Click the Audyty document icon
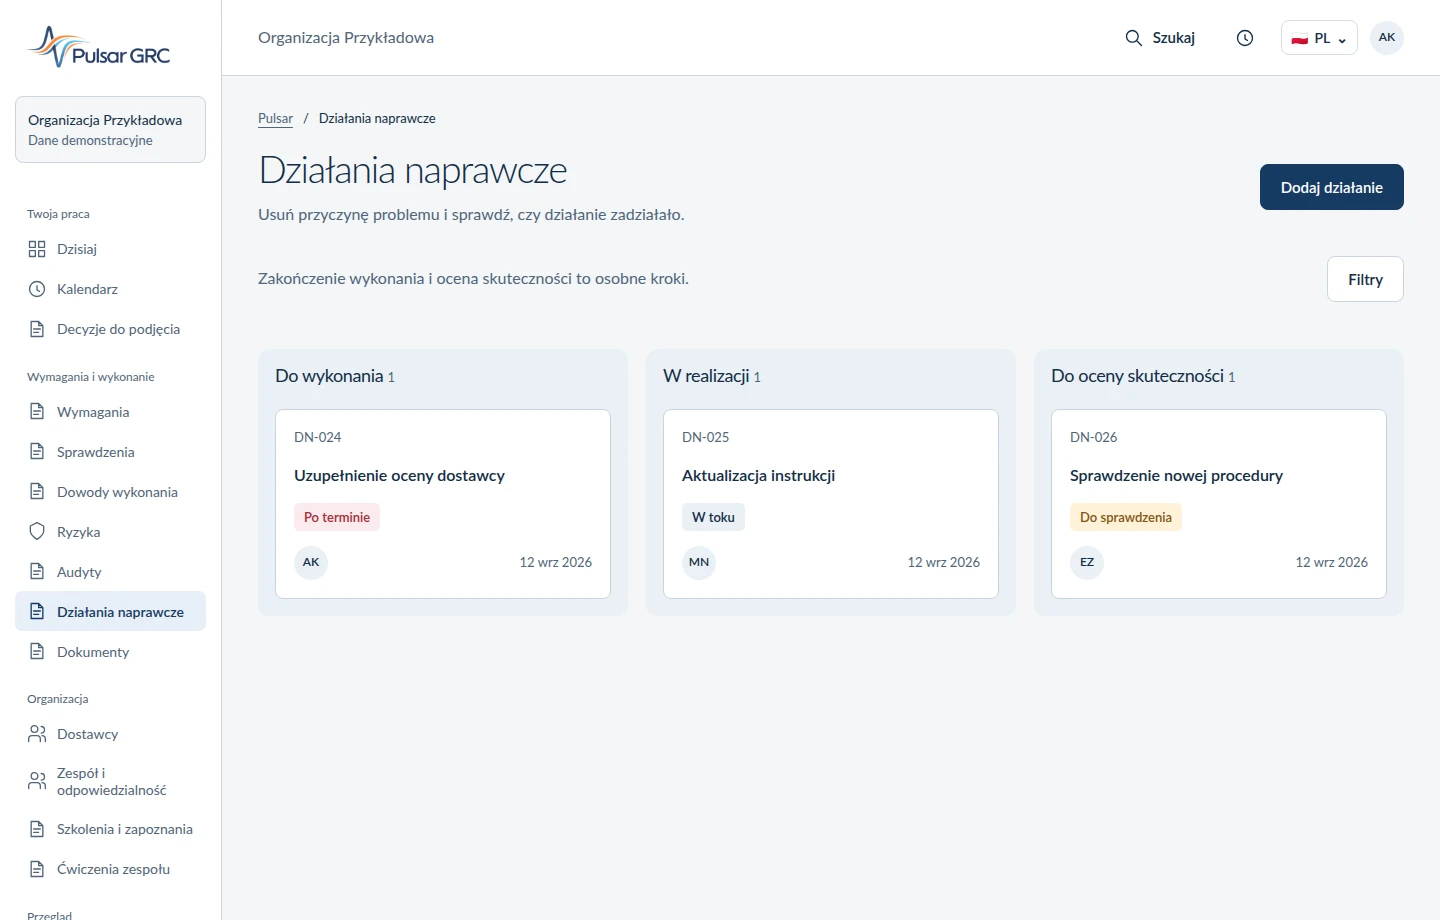Image resolution: width=1440 pixels, height=920 pixels. [37, 572]
